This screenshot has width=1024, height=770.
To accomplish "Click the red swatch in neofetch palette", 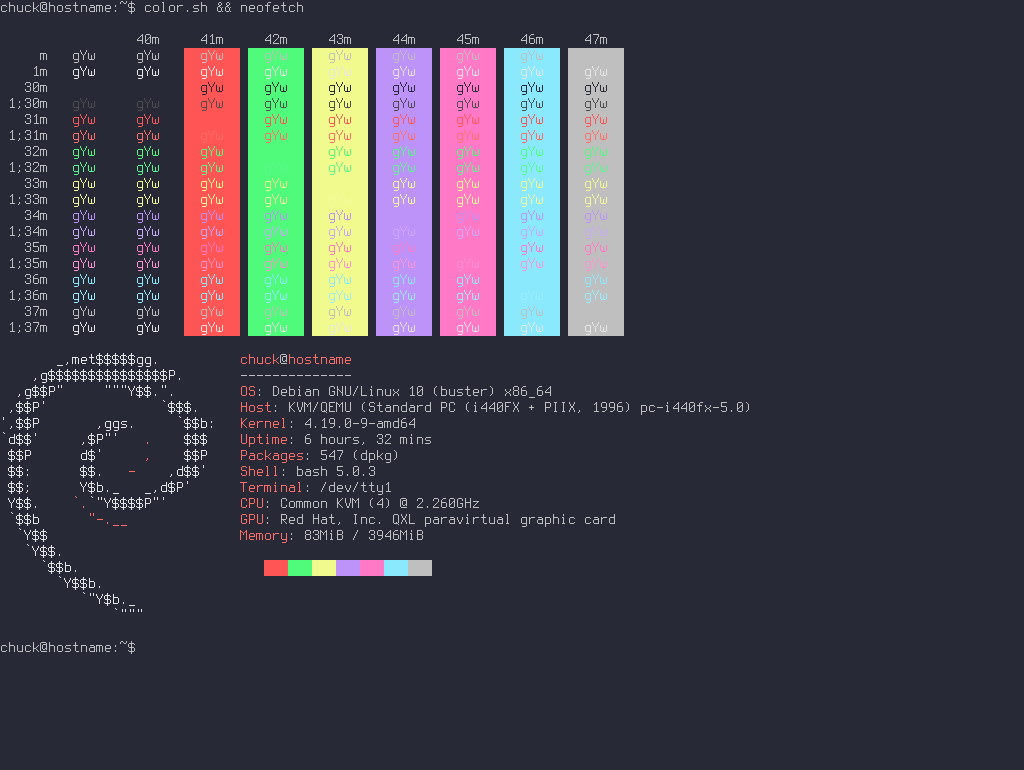I will pos(276,568).
